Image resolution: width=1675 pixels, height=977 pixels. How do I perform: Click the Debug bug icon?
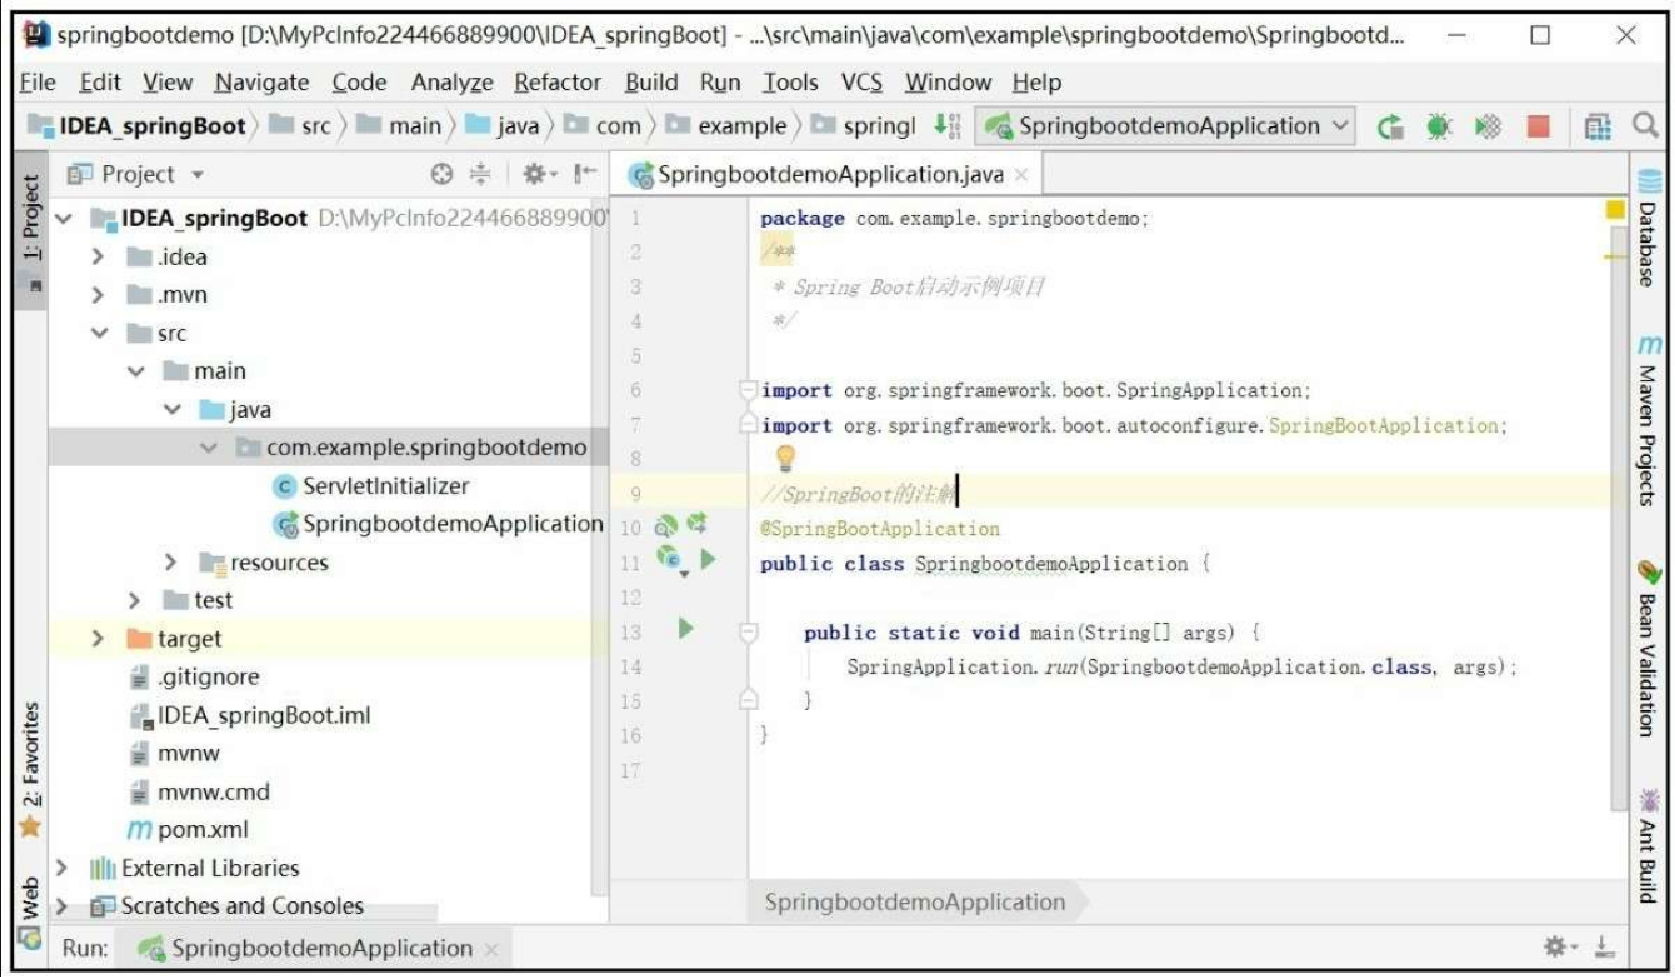[1439, 126]
